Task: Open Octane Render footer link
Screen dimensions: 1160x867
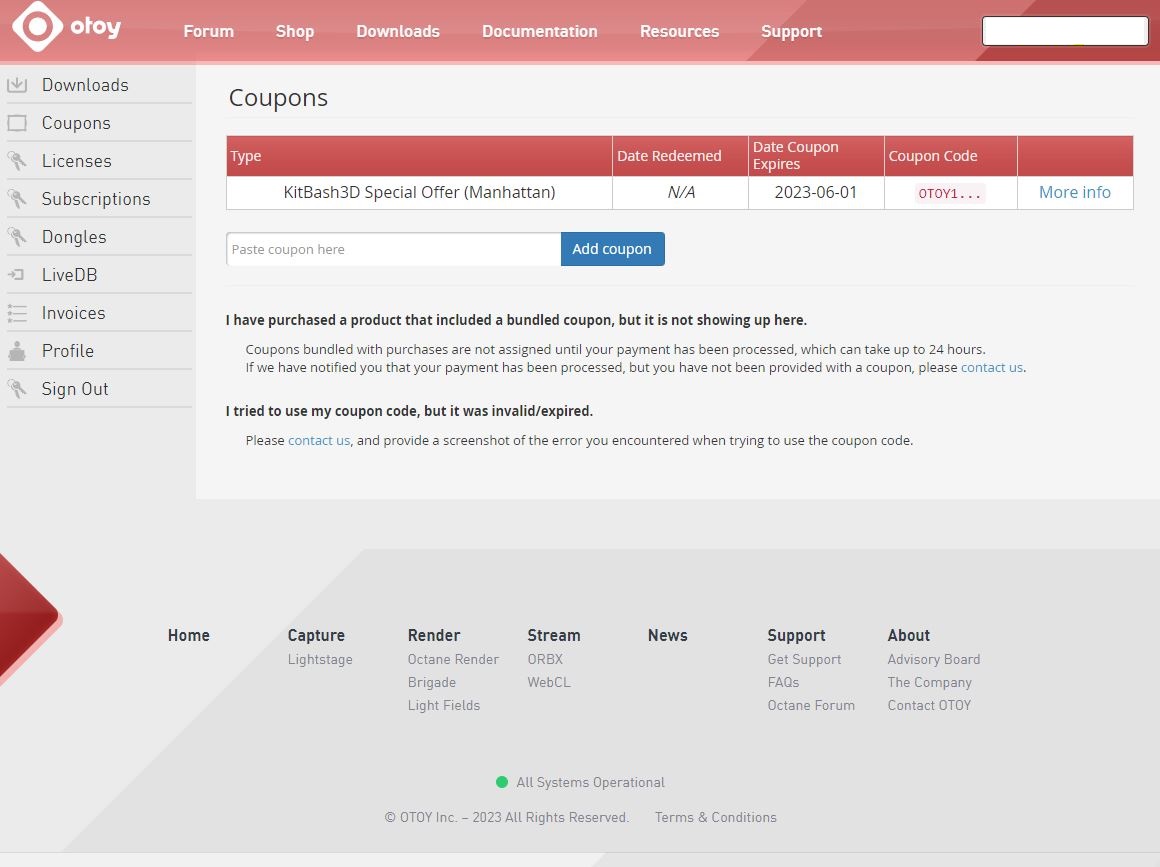Action: coord(453,659)
